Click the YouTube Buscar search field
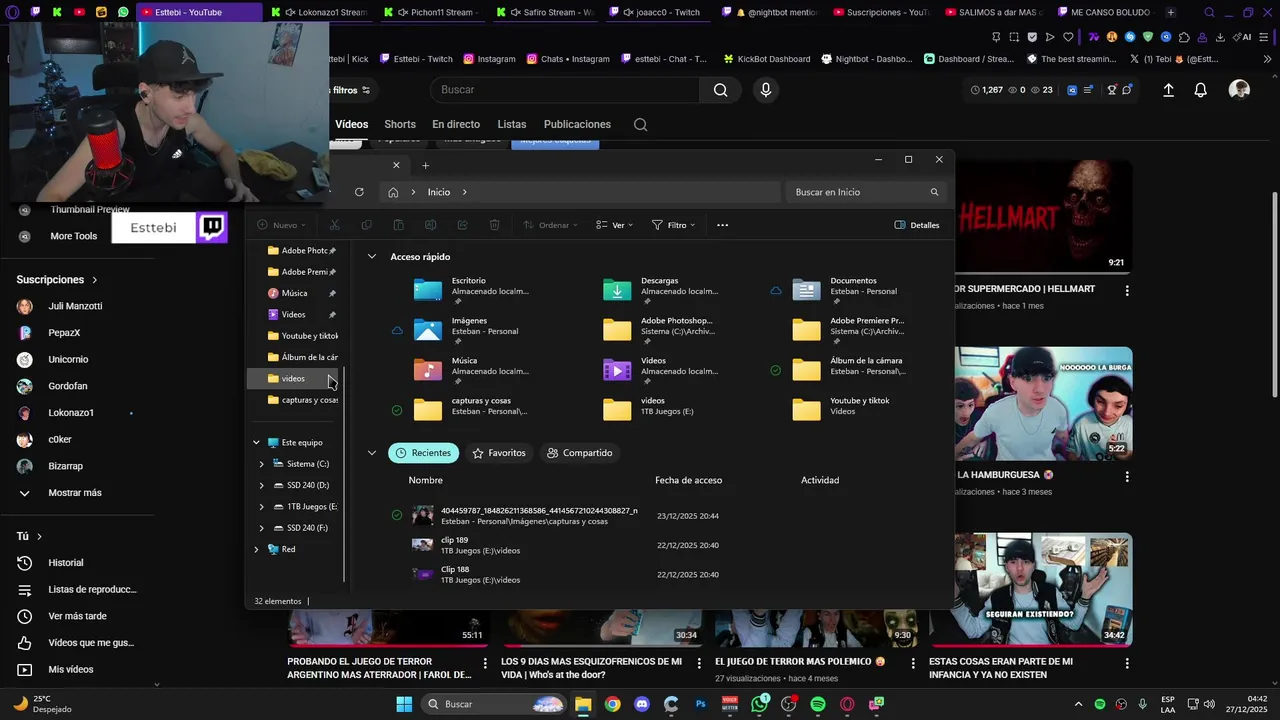 565,90
